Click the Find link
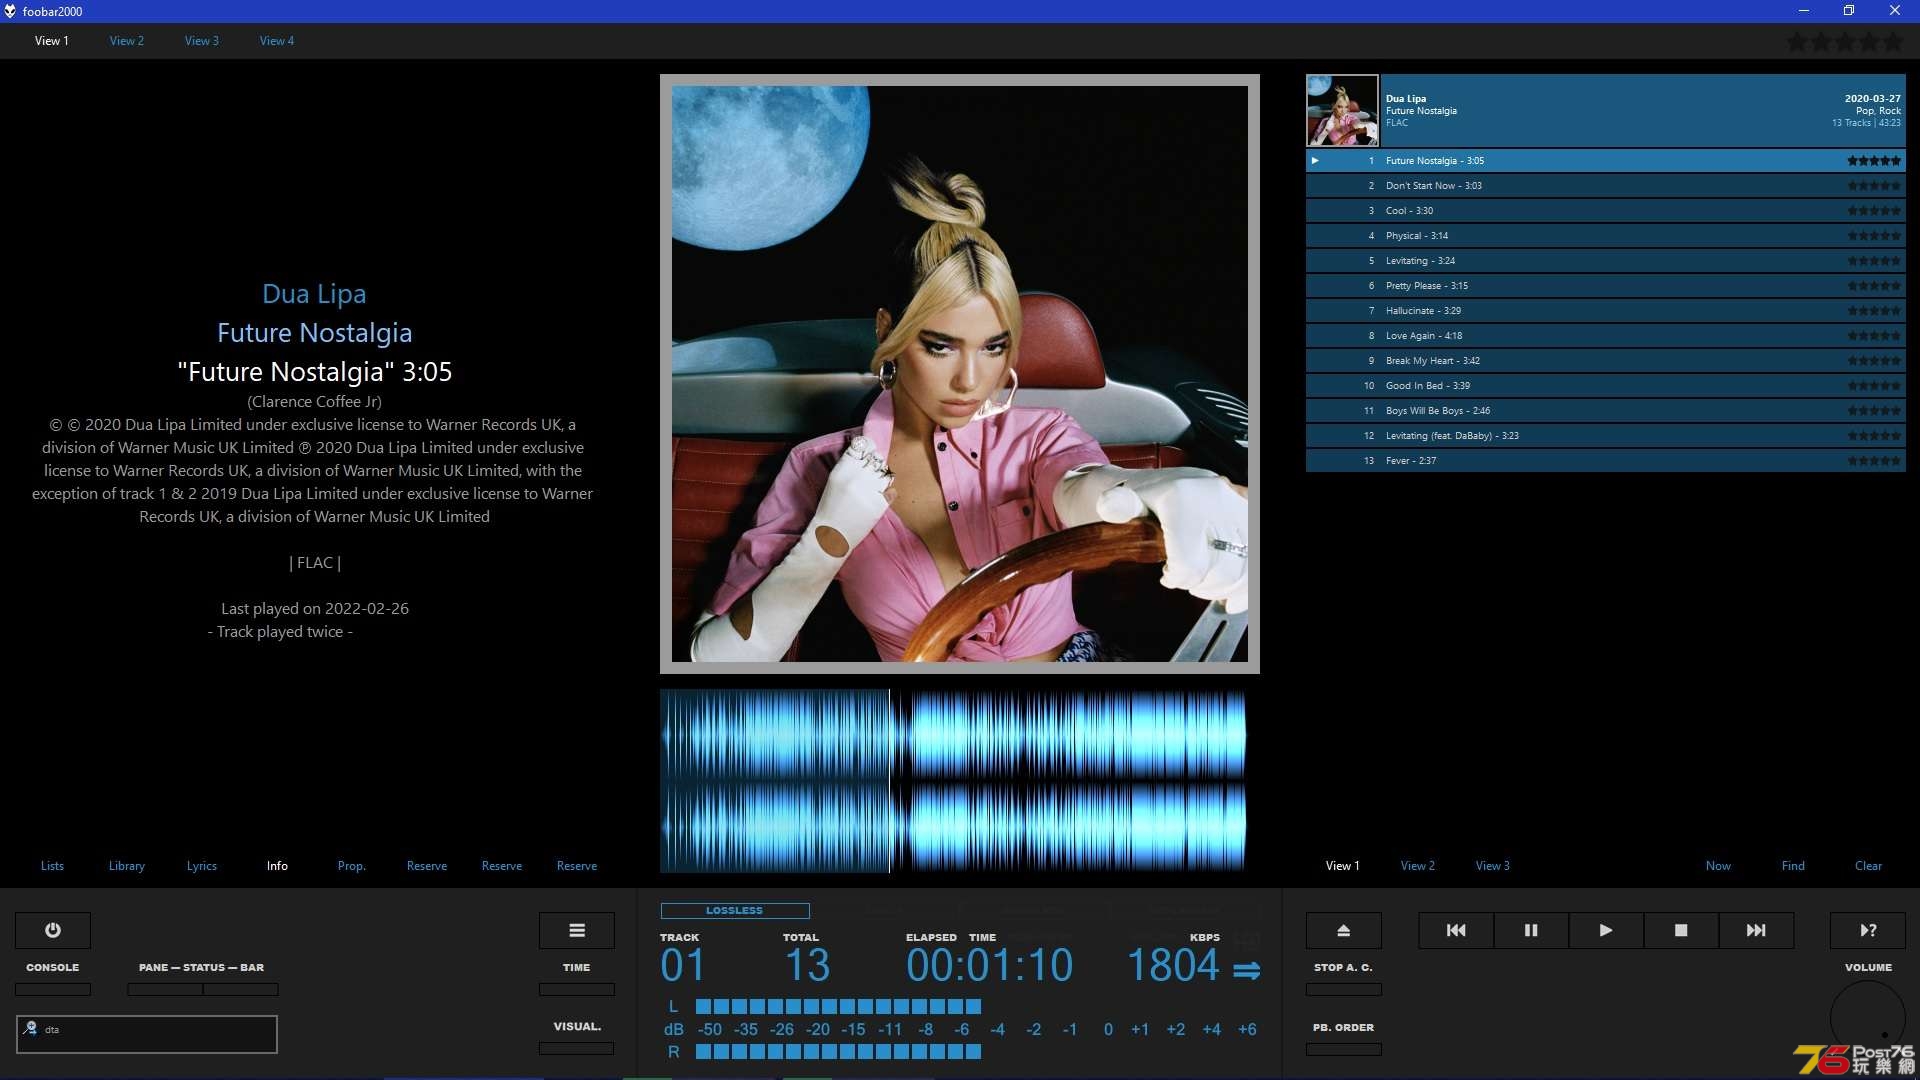Screen dimensions: 1920x1080 (1793, 866)
